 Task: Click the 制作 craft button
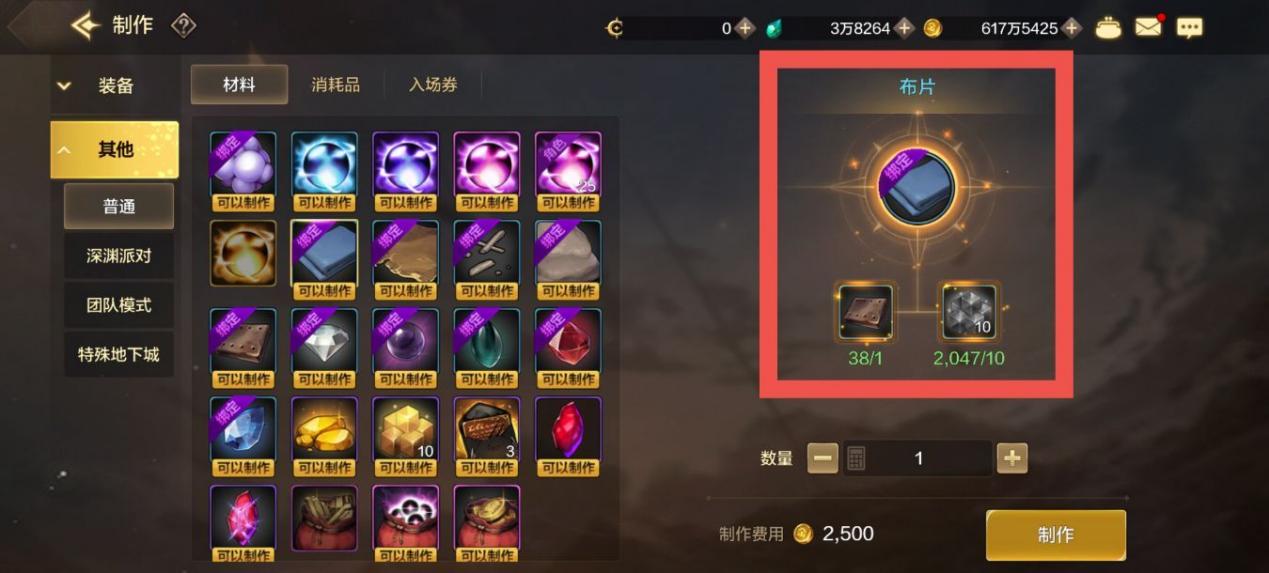click(1056, 535)
